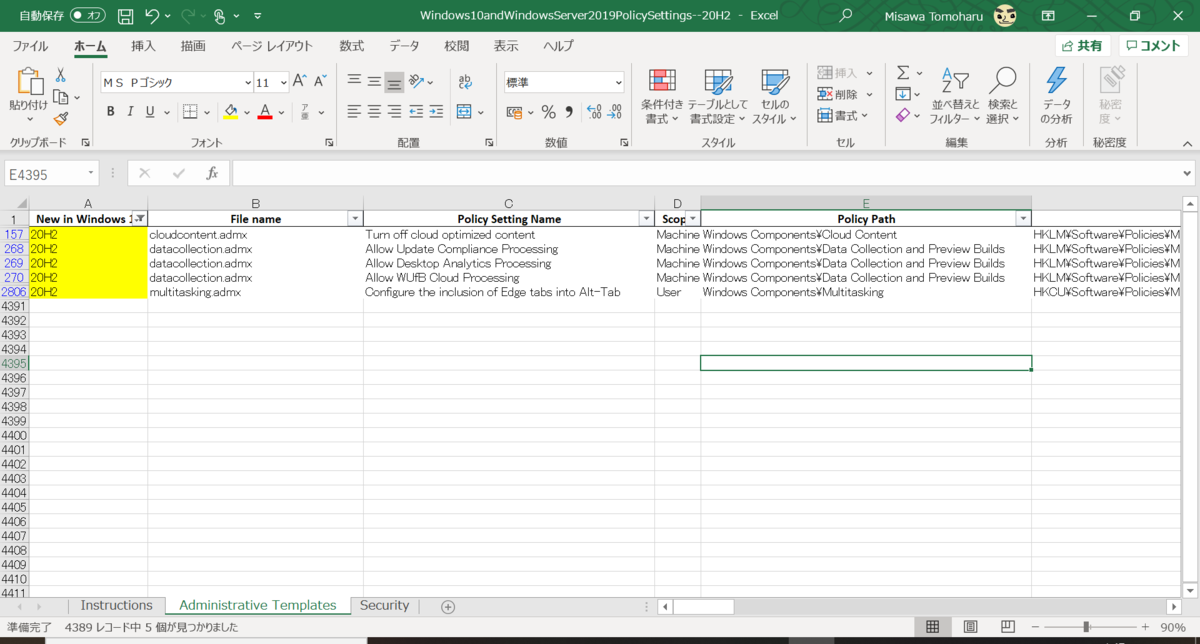Click column E header
Image resolution: width=1200 pixels, height=644 pixels.
point(866,204)
